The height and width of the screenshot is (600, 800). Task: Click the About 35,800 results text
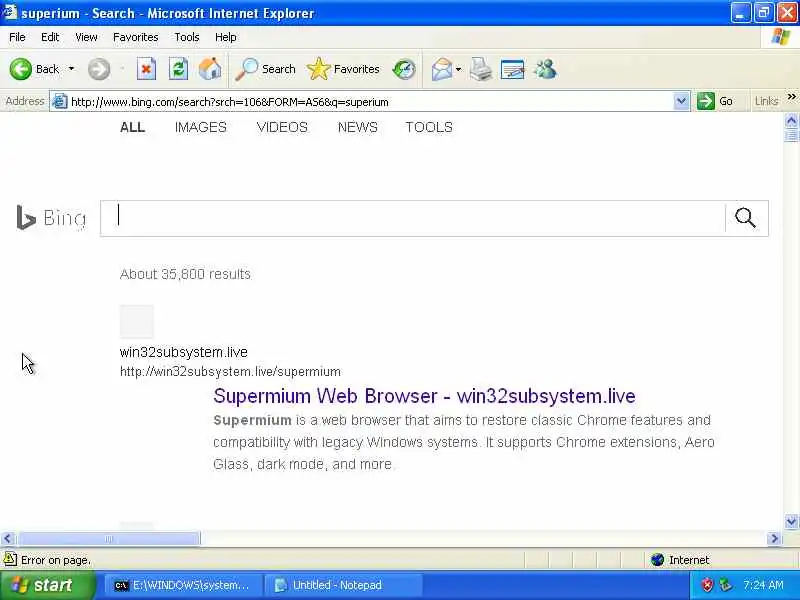[185, 274]
